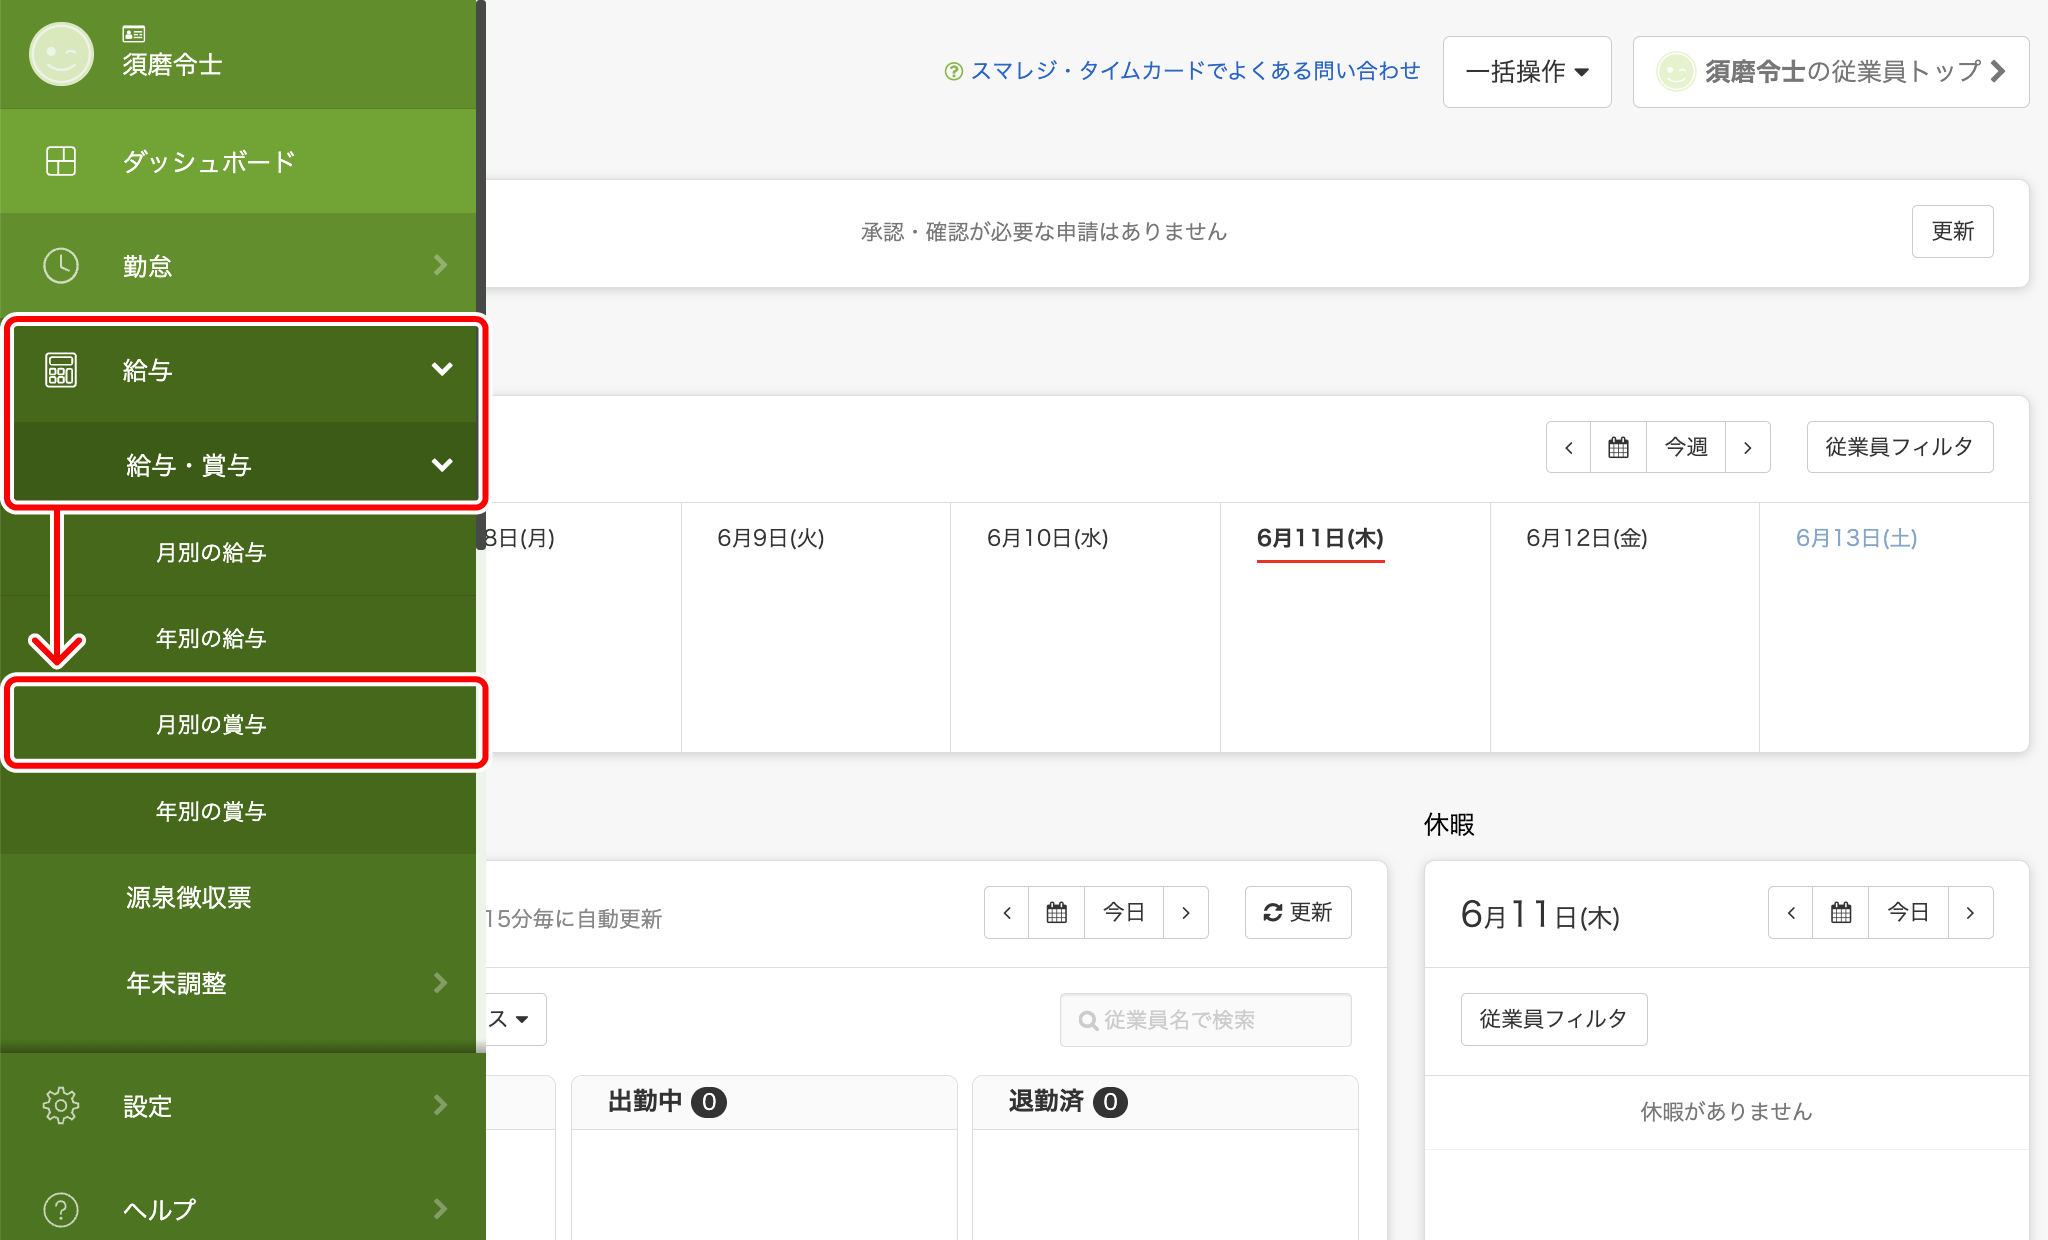Expand the 年末調整 submenu chevron

440,982
